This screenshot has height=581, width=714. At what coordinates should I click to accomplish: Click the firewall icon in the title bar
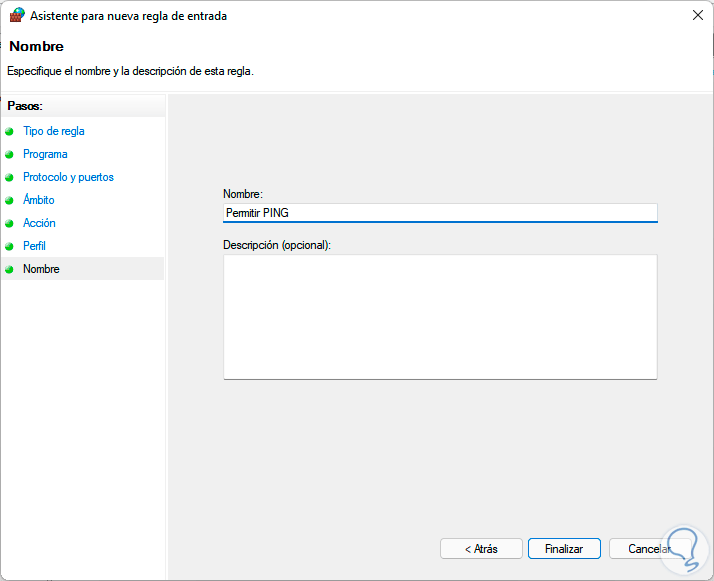coord(16,15)
